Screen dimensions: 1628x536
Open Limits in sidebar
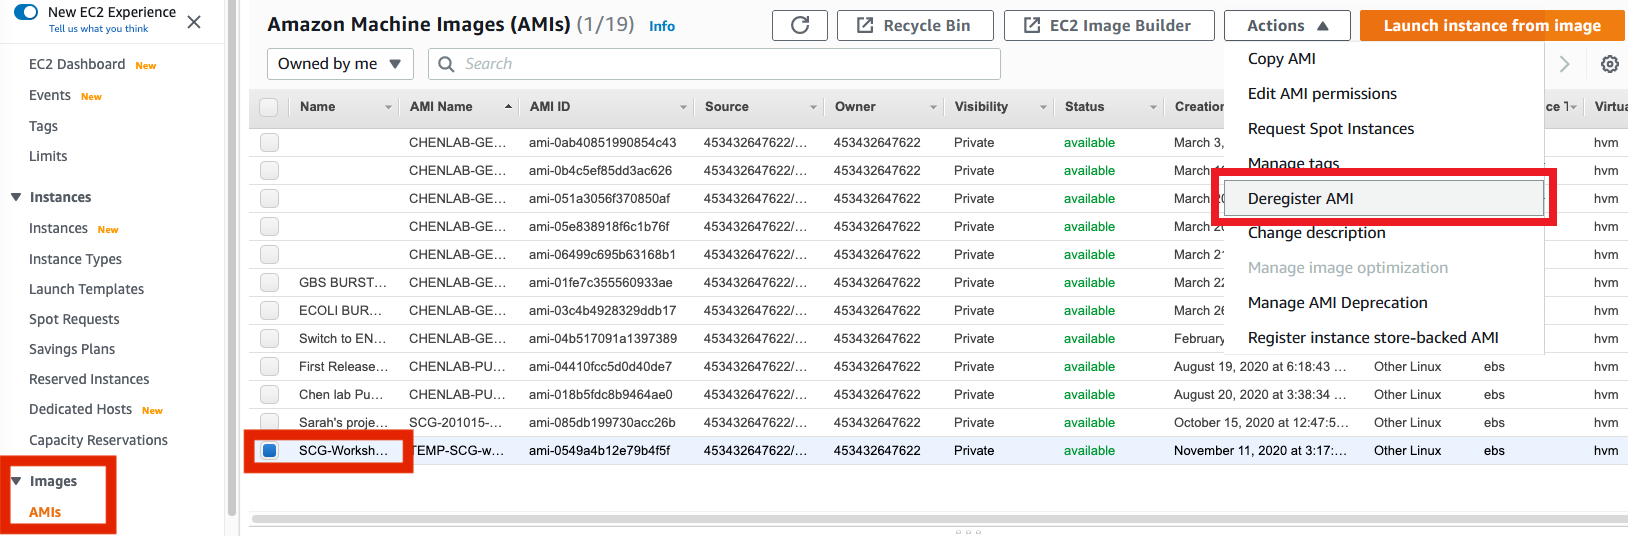tap(48, 156)
